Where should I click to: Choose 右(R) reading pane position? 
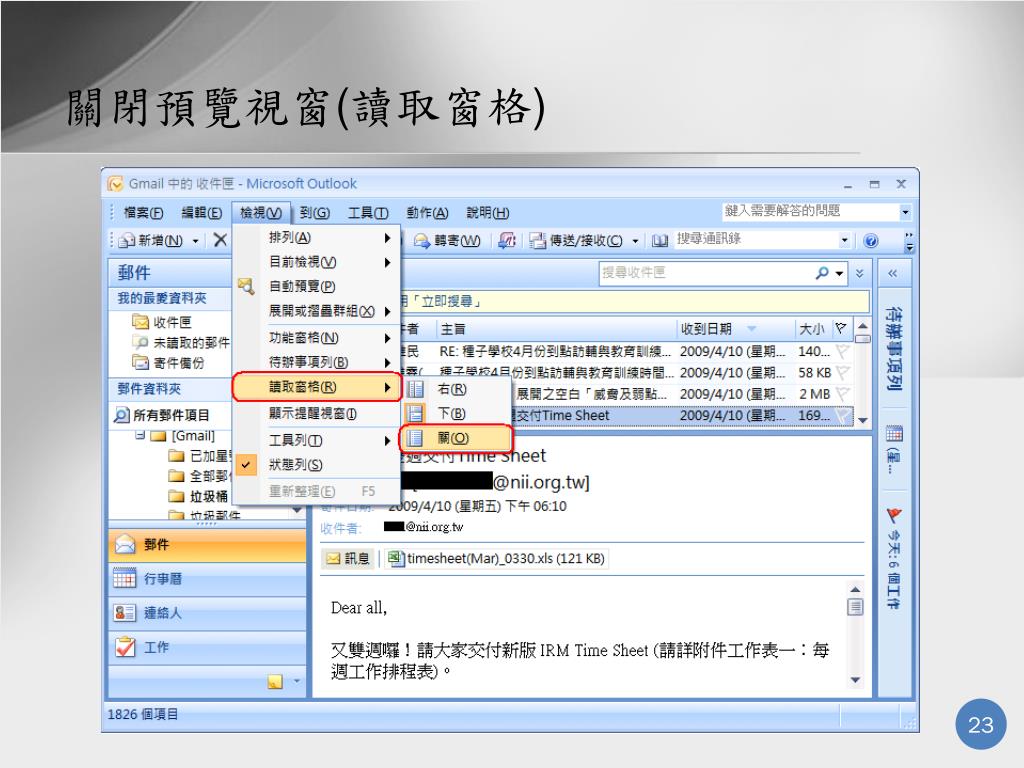pyautogui.click(x=455, y=389)
